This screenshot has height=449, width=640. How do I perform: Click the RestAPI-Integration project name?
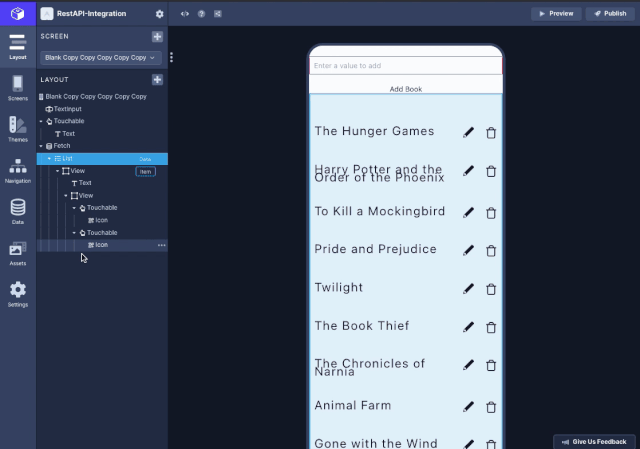coord(91,13)
